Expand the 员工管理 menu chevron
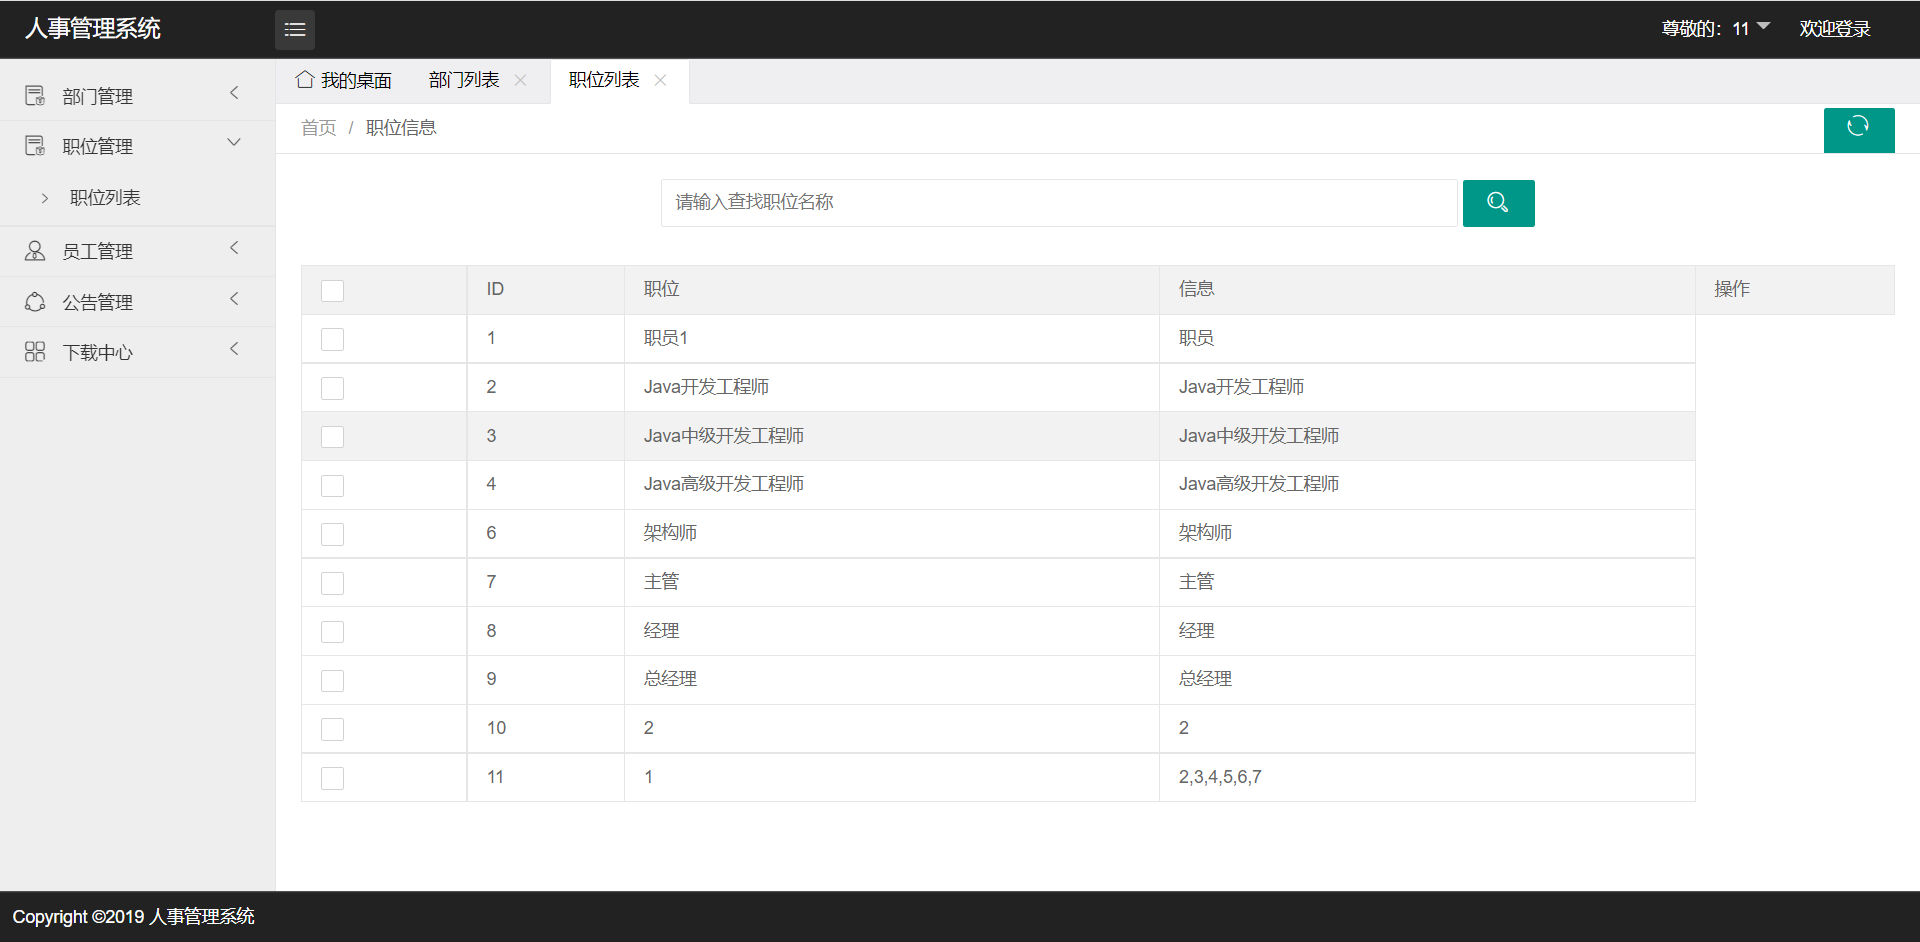This screenshot has height=942, width=1920. click(x=234, y=248)
